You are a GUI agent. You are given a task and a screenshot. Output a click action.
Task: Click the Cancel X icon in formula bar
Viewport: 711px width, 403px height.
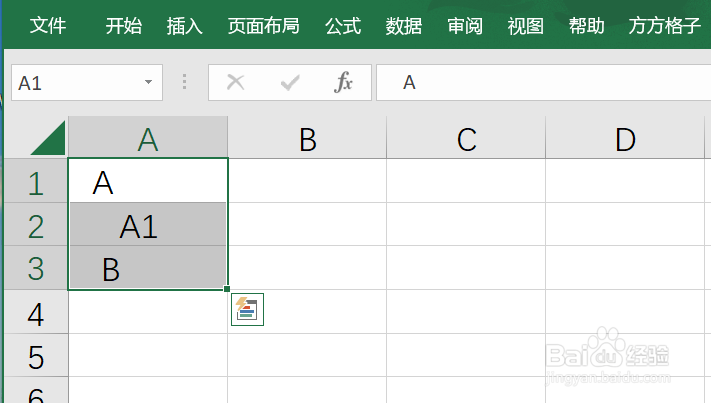[236, 83]
